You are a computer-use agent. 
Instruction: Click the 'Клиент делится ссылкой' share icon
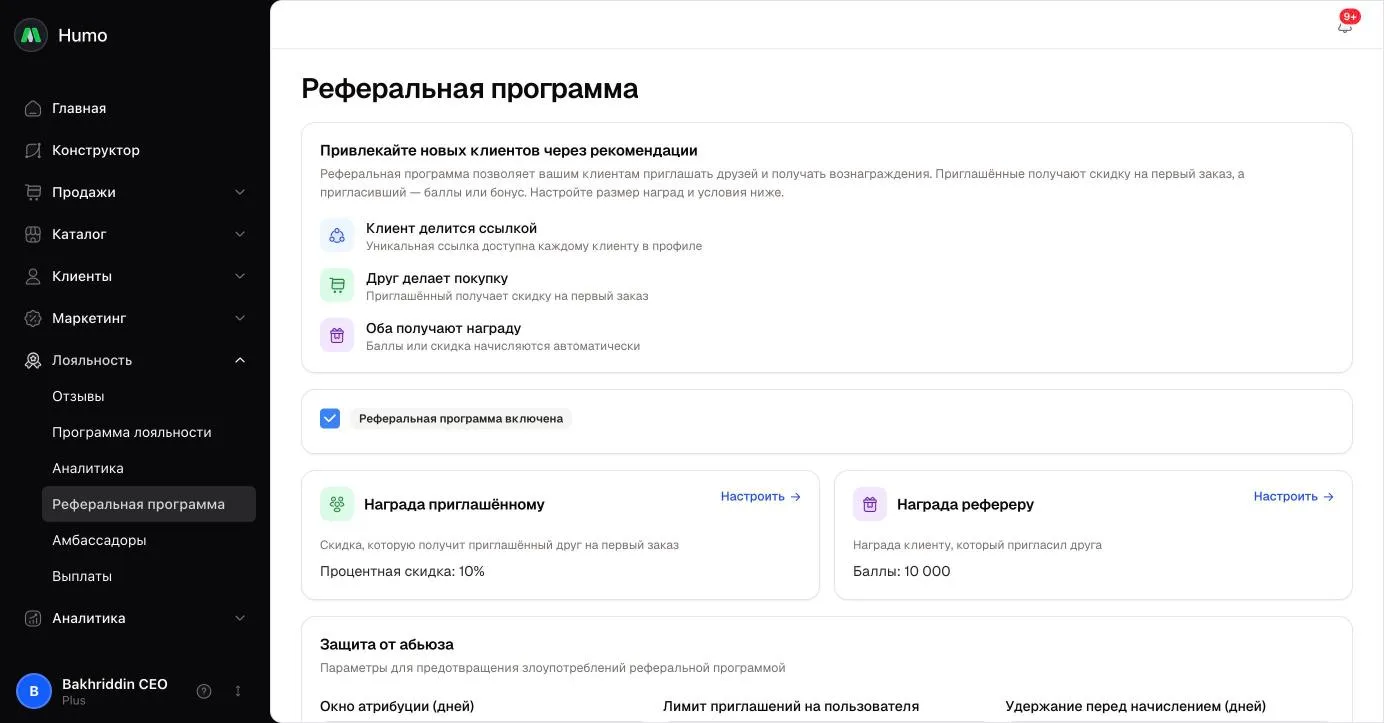point(337,235)
